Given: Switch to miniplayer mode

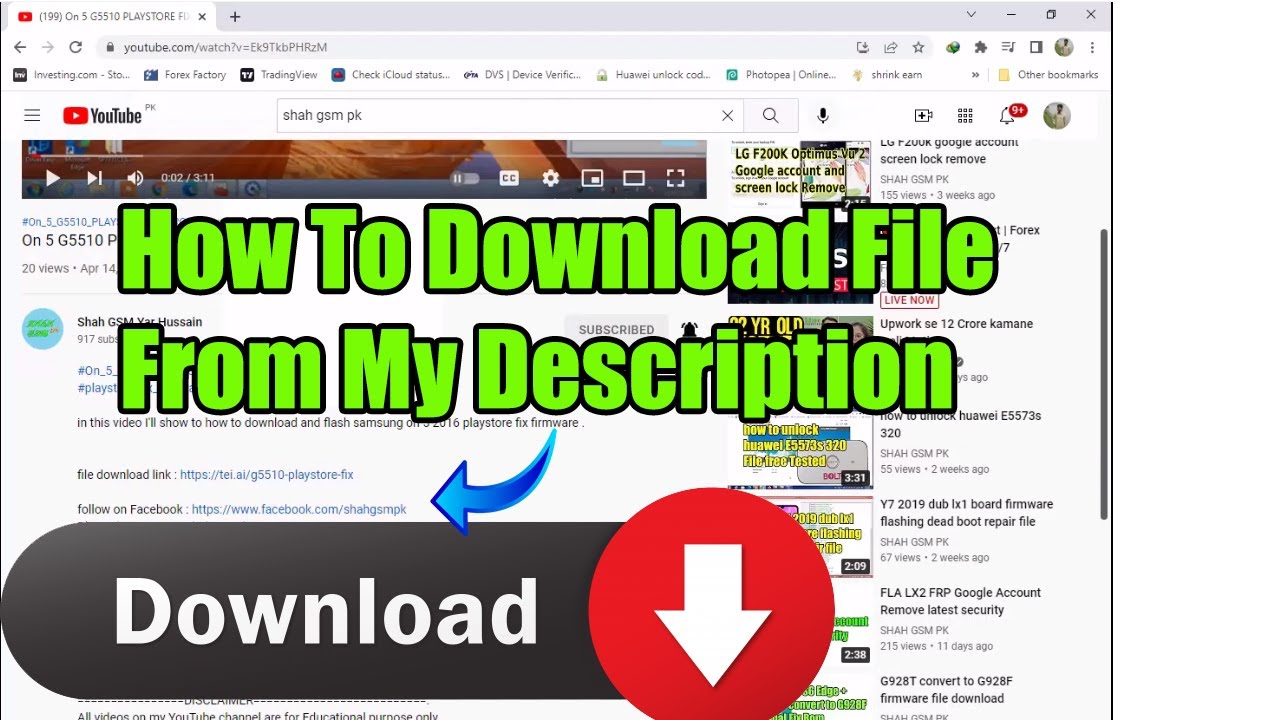Looking at the screenshot, I should 593,178.
